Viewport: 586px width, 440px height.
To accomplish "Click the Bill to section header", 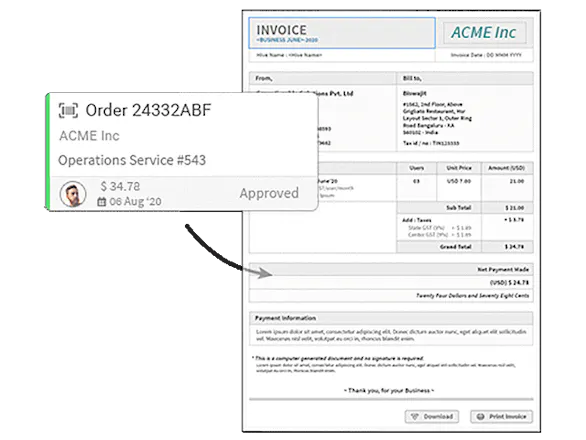I will click(x=412, y=78).
